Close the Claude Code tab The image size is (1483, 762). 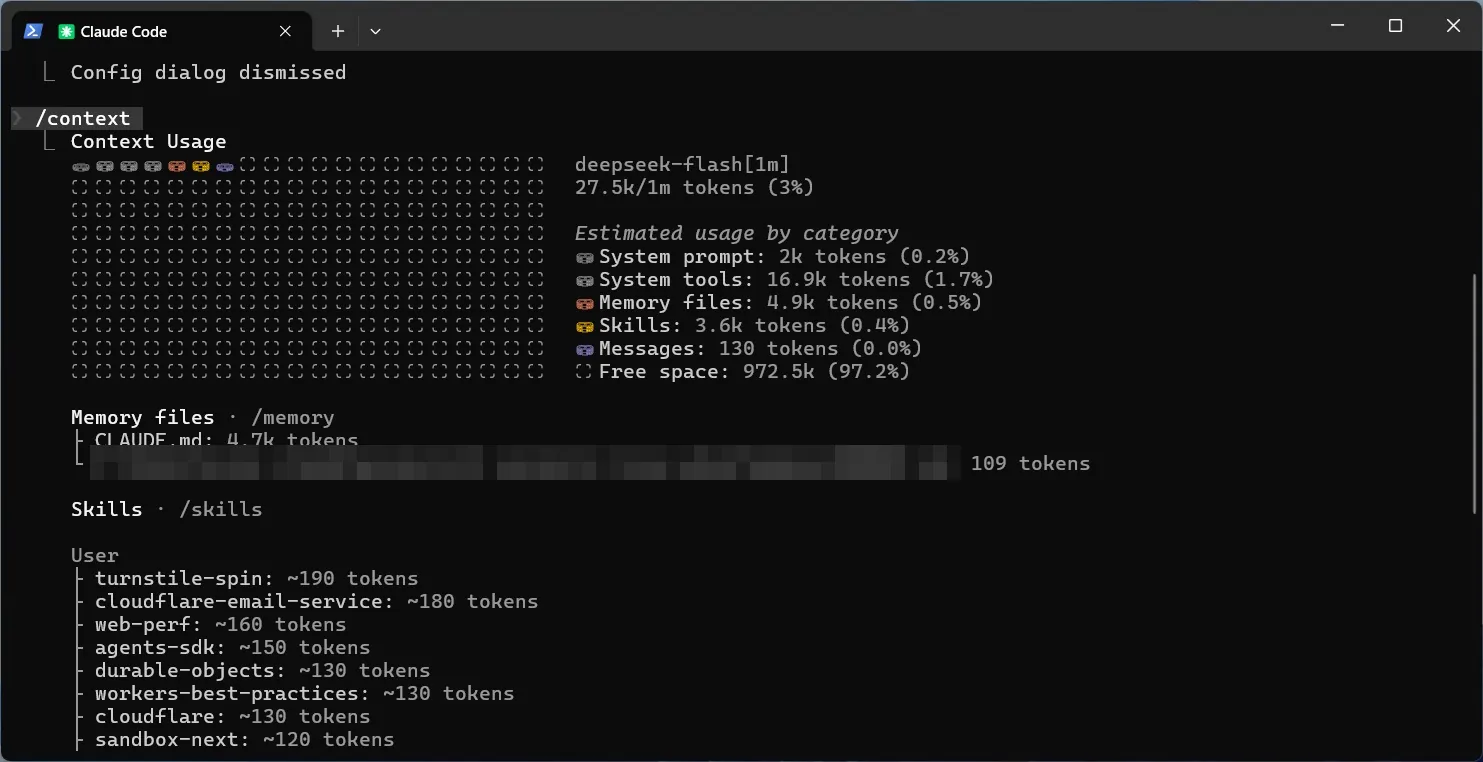click(x=285, y=31)
